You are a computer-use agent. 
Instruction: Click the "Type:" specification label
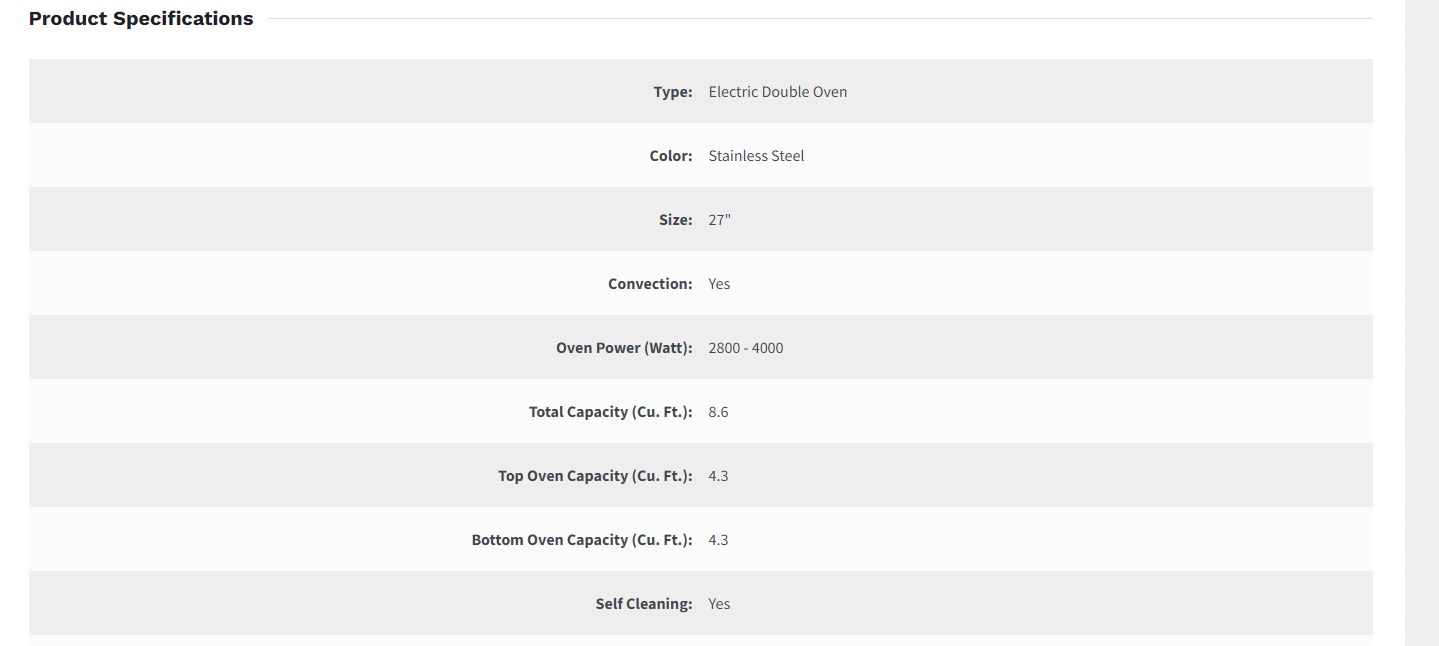[672, 92]
